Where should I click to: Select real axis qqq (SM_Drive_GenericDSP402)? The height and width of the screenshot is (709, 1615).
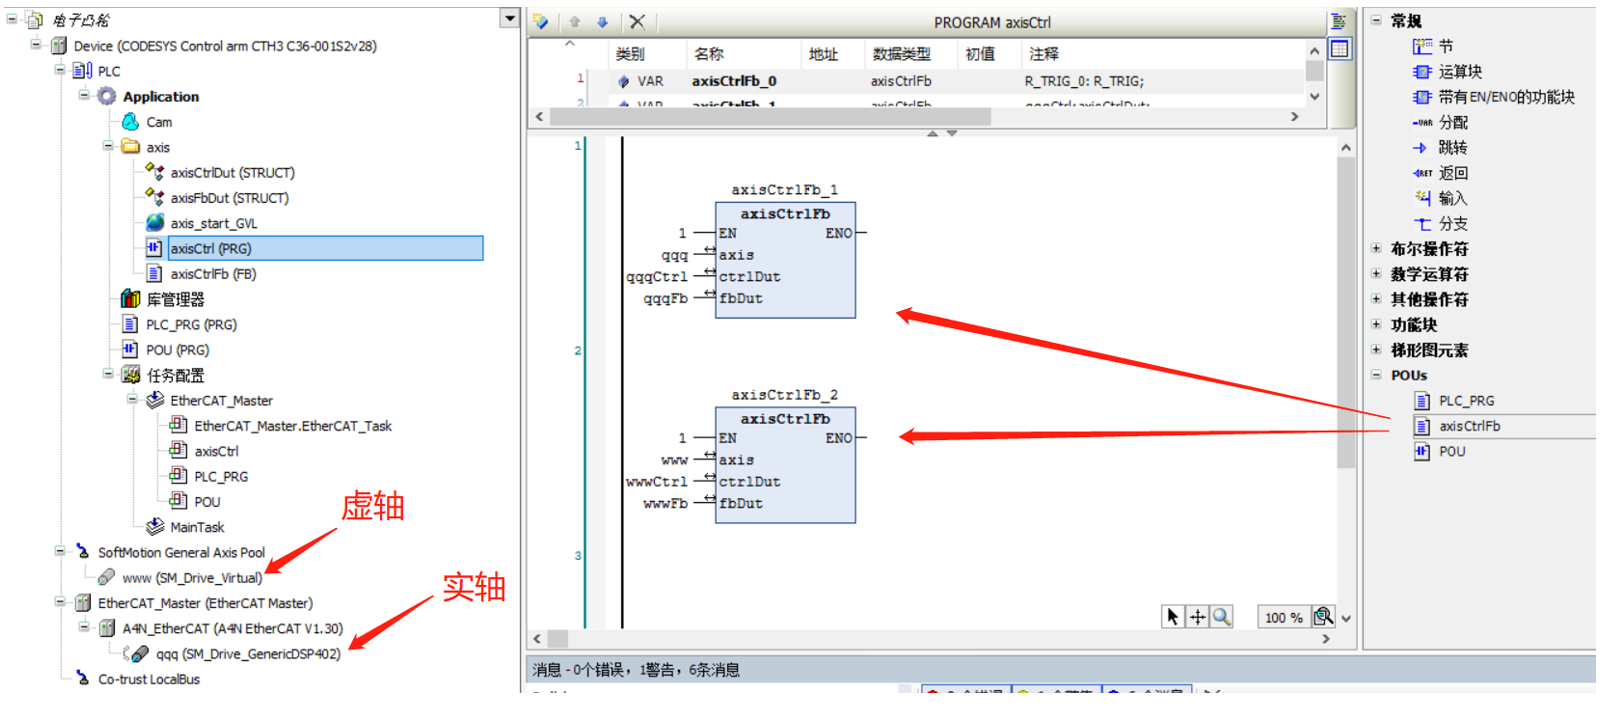248,654
